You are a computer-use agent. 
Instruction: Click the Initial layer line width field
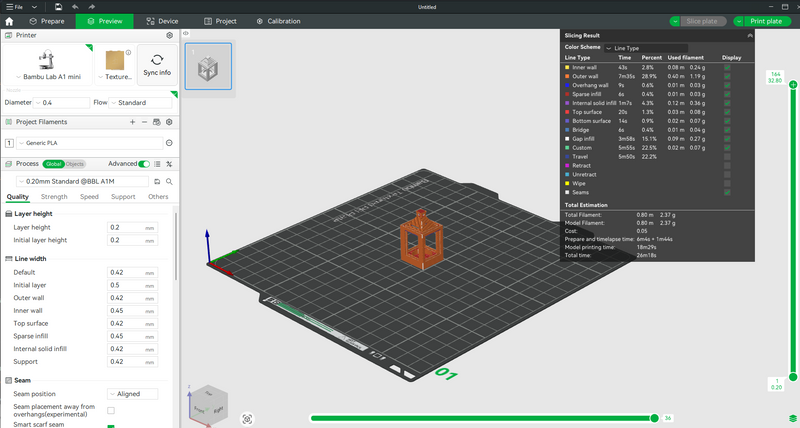132,285
